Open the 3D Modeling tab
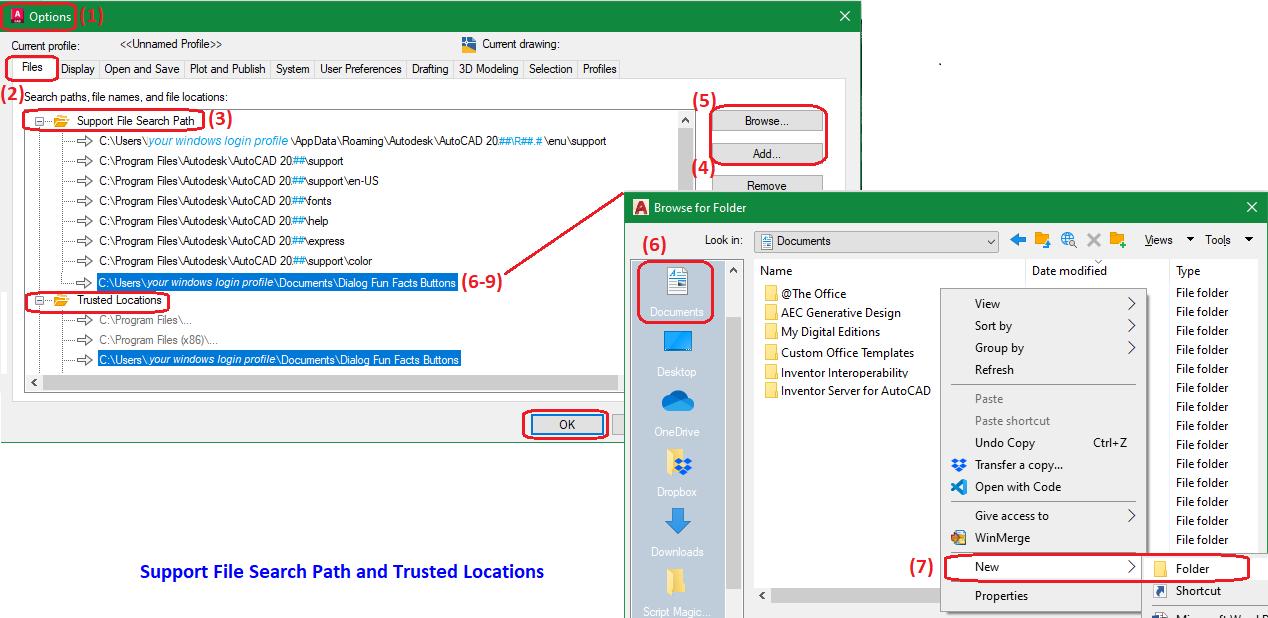 point(488,69)
